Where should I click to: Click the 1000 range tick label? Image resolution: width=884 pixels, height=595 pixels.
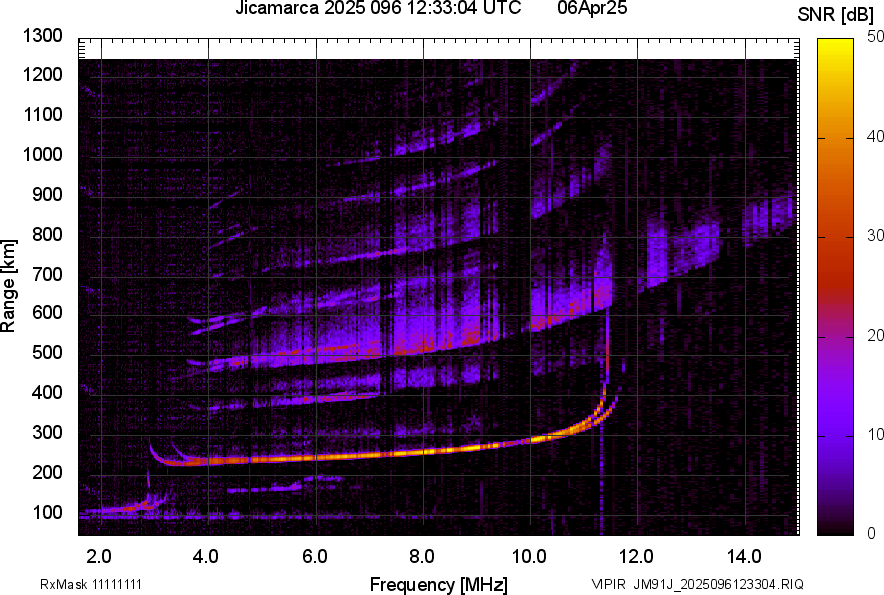tap(42, 154)
